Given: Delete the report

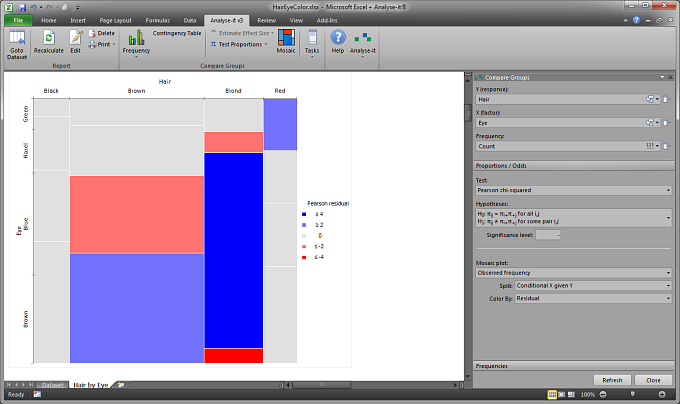Looking at the screenshot, I should (x=102, y=33).
